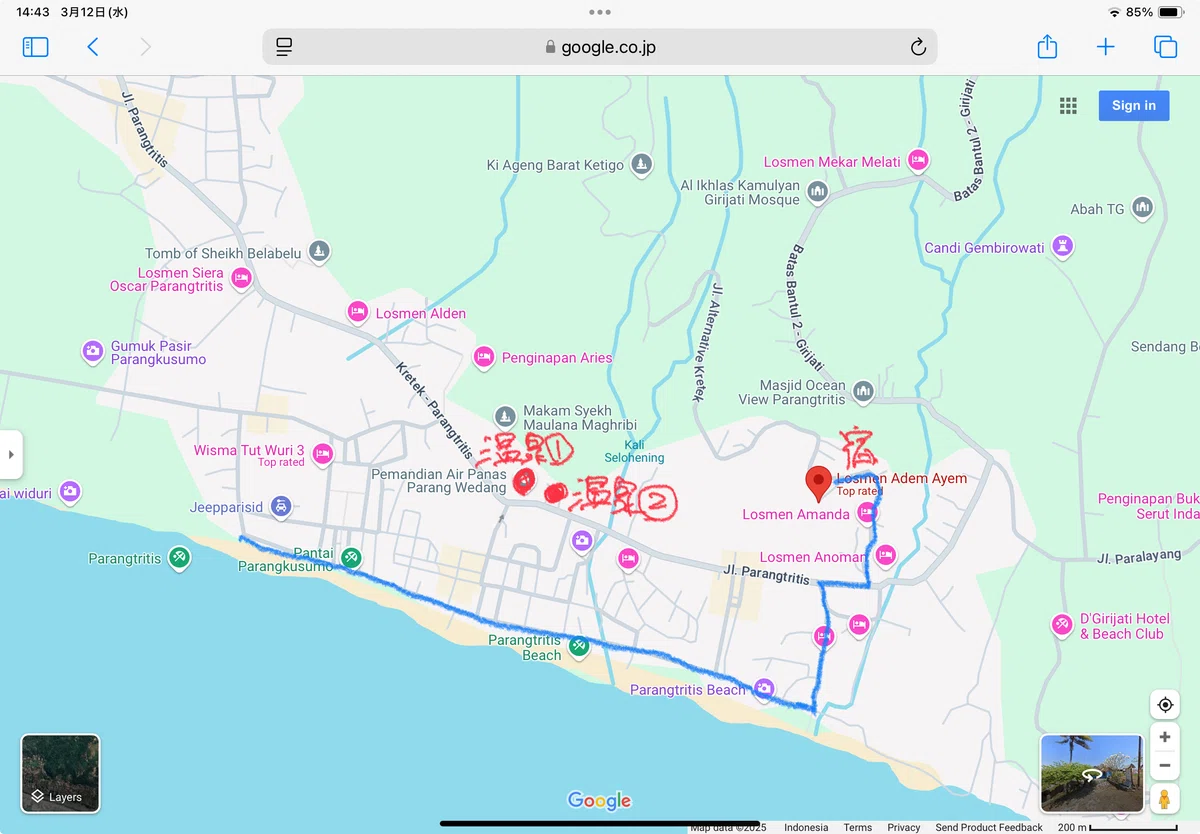Select Makam Syekh Maulana Maghribi marker
The height and width of the screenshot is (834, 1200).
tap(506, 416)
